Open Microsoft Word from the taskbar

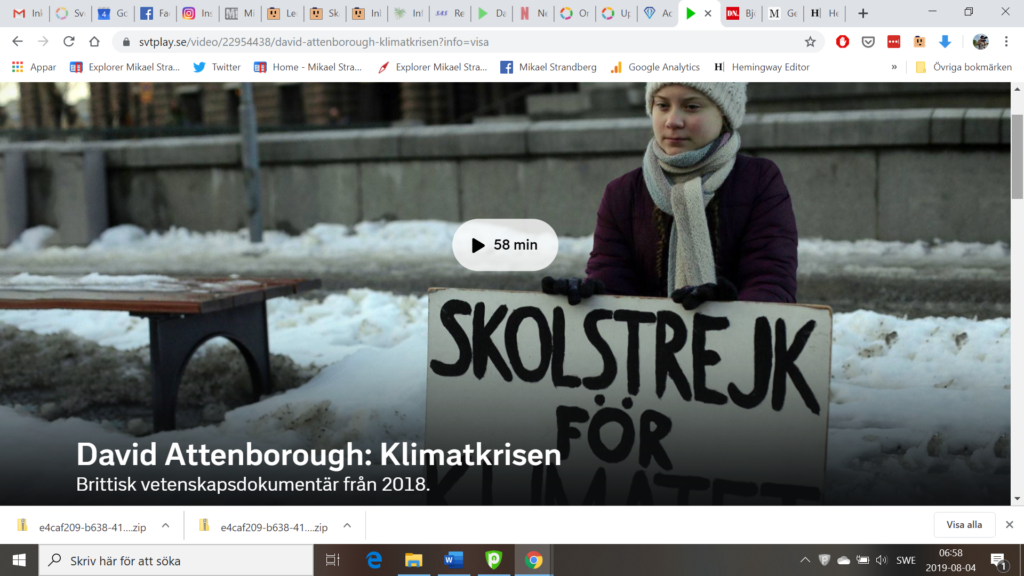[x=453, y=560]
